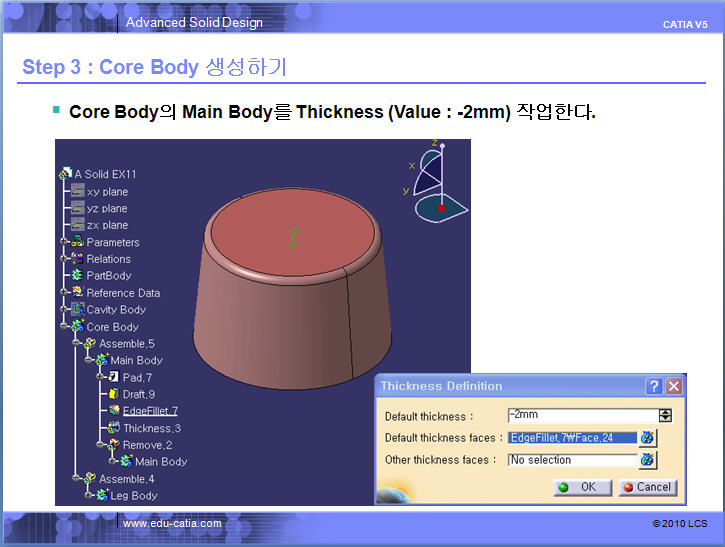Select the Draft.9 feature icon

click(x=114, y=394)
